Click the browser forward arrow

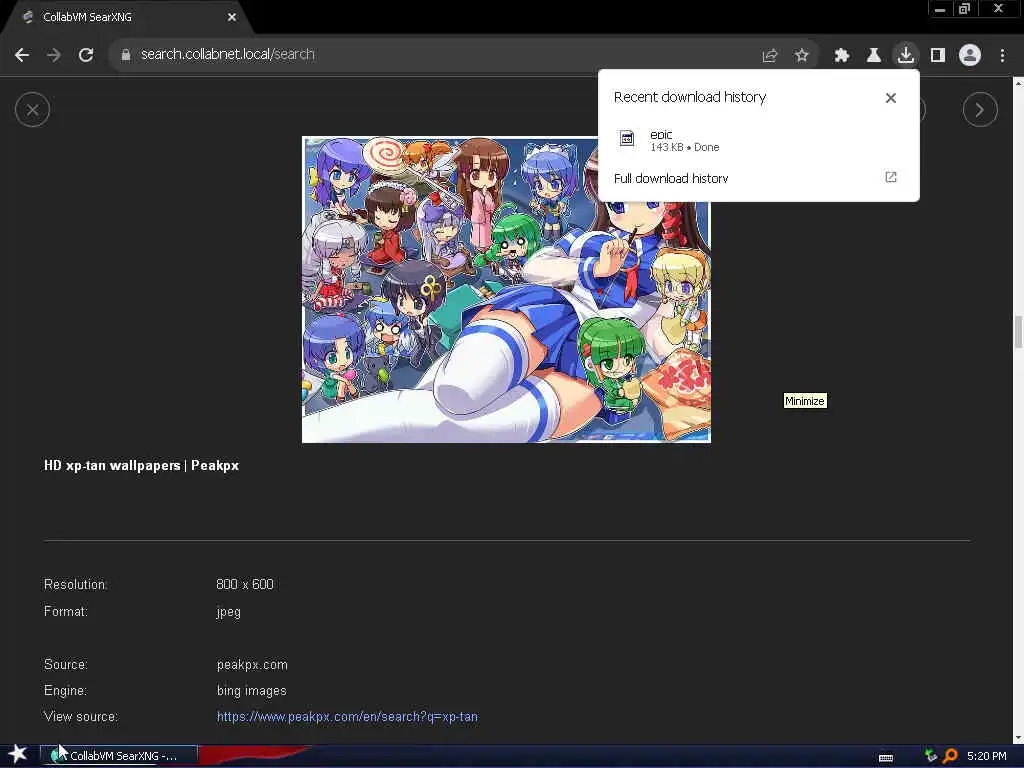54,55
